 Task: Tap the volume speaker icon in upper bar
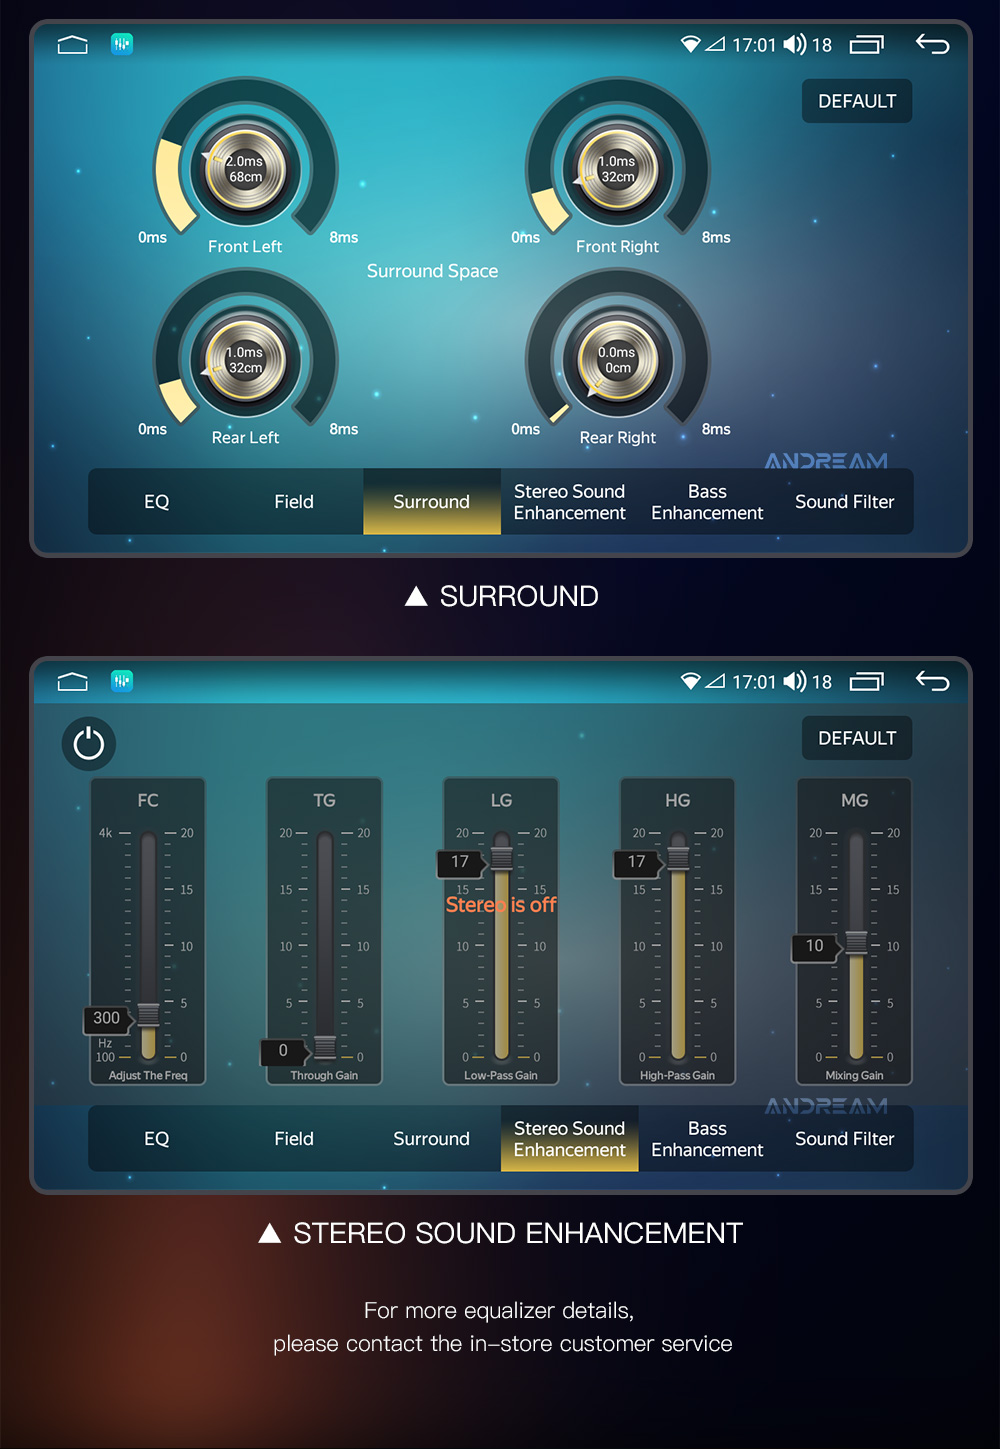pyautogui.click(x=795, y=44)
